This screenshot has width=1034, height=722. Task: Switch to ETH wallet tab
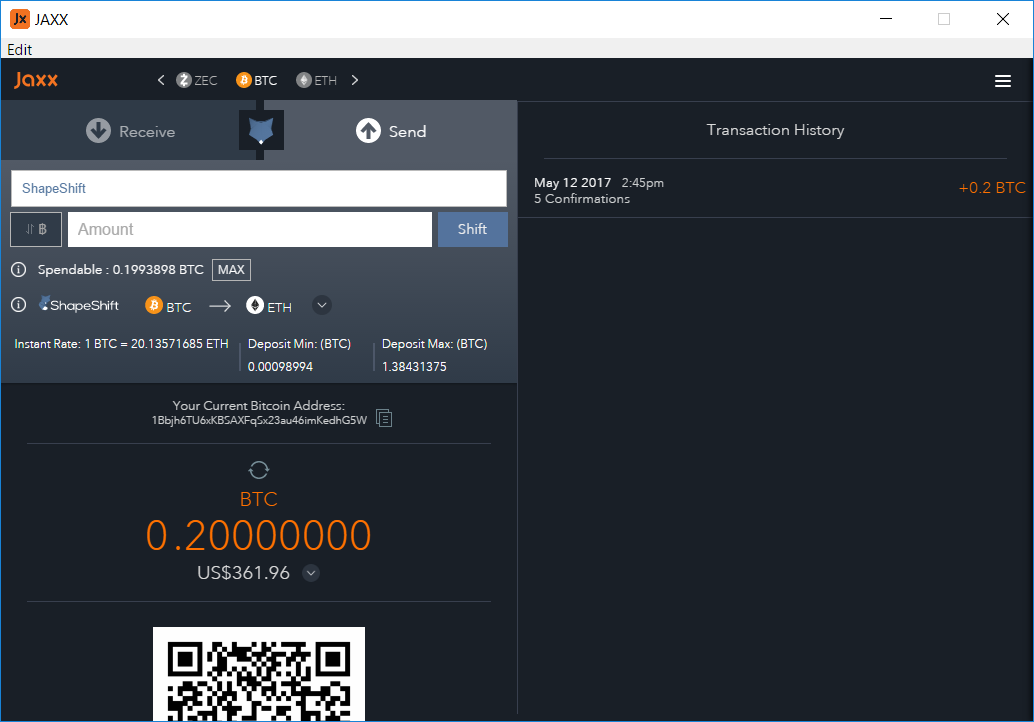317,80
